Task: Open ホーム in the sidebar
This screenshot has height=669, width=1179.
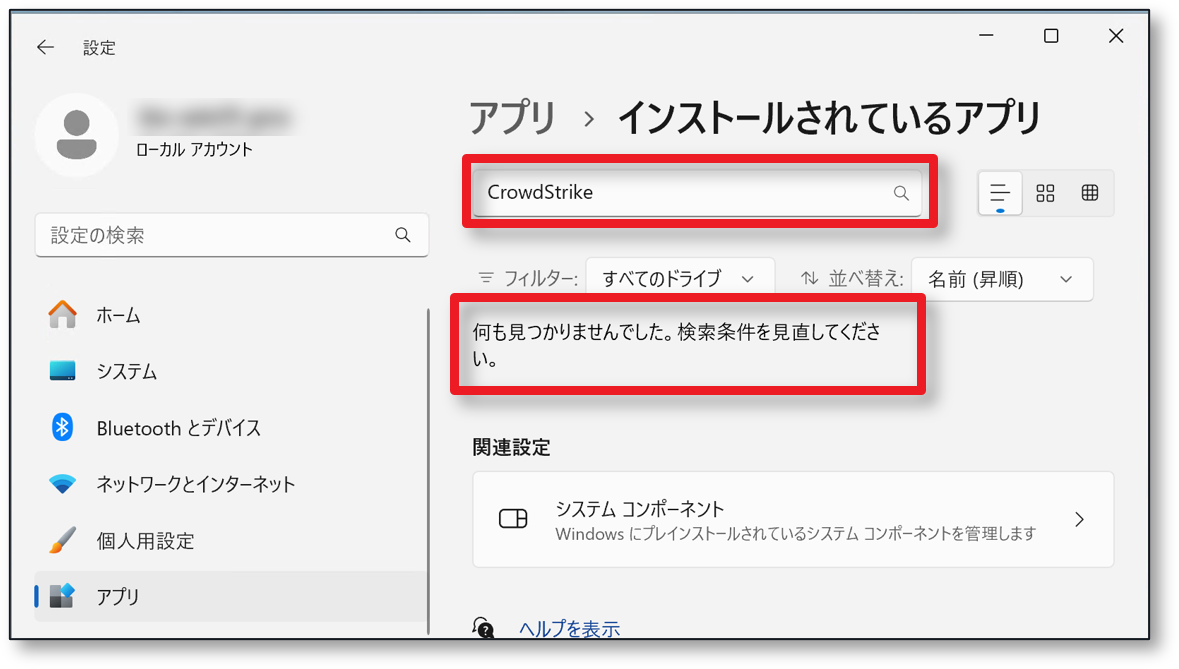Action: (230, 314)
